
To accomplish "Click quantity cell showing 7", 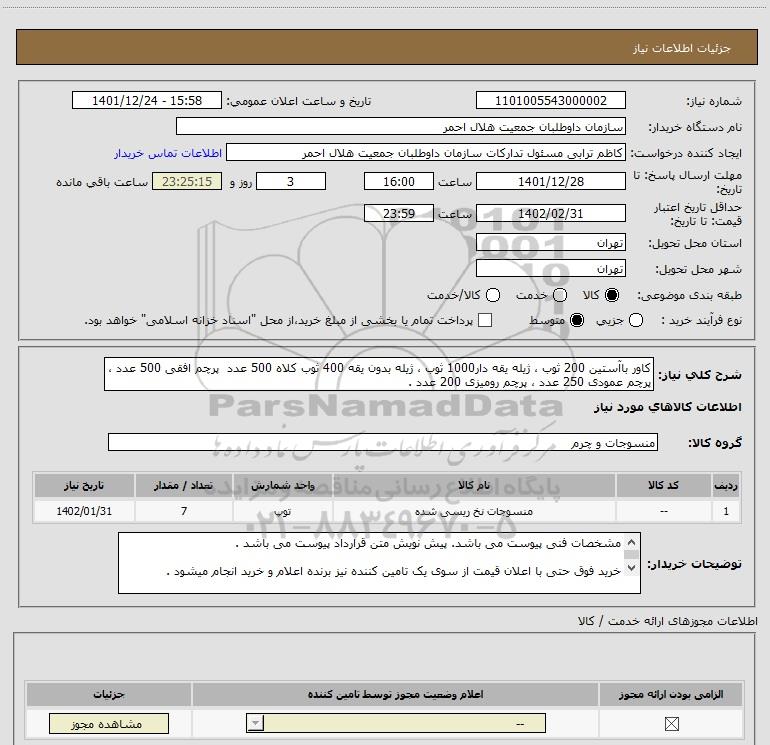I will (x=184, y=511).
